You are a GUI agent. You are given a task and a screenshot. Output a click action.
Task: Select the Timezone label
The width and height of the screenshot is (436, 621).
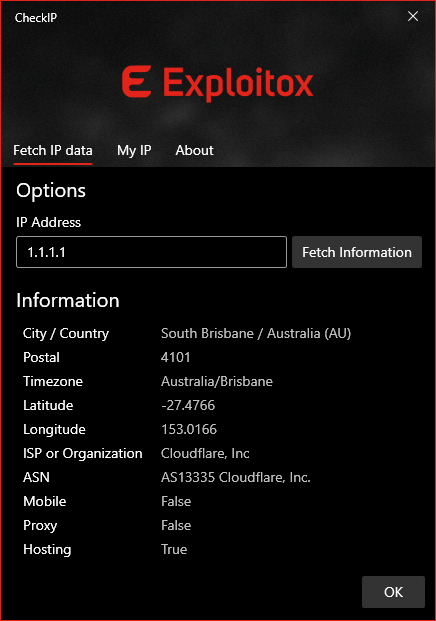pos(53,381)
